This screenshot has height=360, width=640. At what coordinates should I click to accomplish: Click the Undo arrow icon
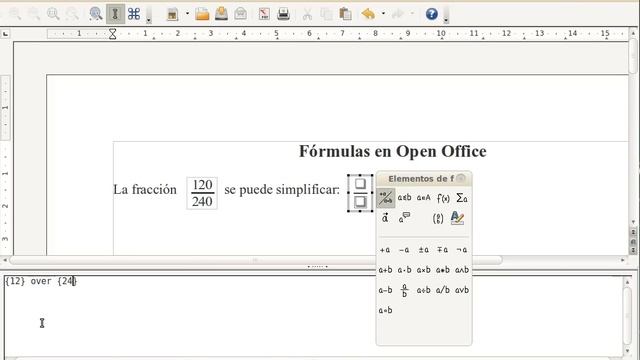coord(368,14)
